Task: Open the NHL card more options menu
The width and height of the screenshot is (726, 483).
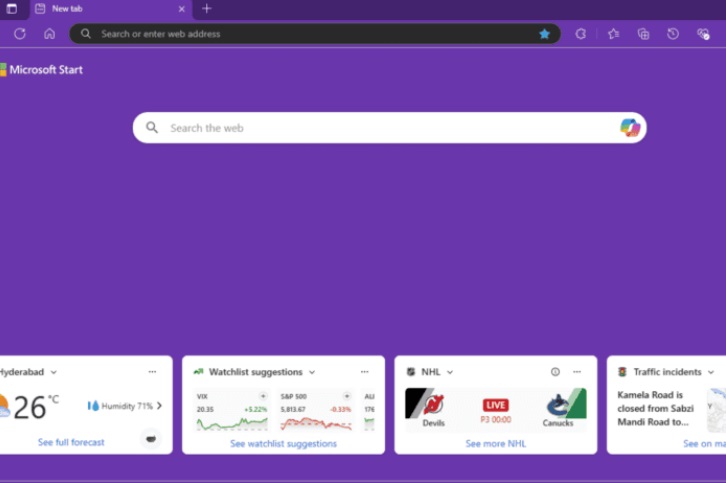Action: point(577,372)
